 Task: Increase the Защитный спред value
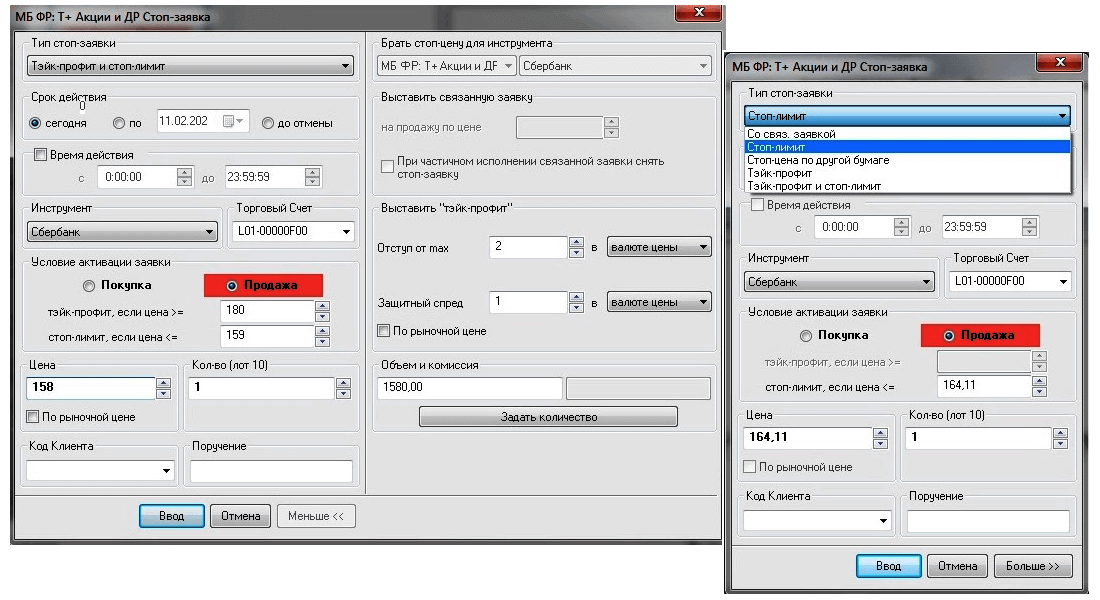tap(576, 296)
